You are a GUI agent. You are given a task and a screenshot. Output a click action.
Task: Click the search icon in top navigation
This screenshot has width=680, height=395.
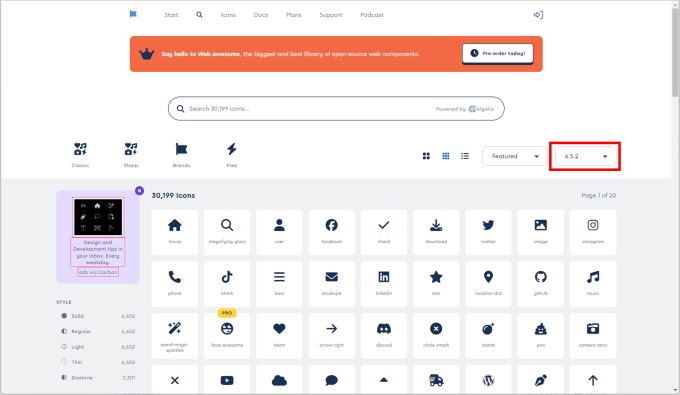coord(199,15)
